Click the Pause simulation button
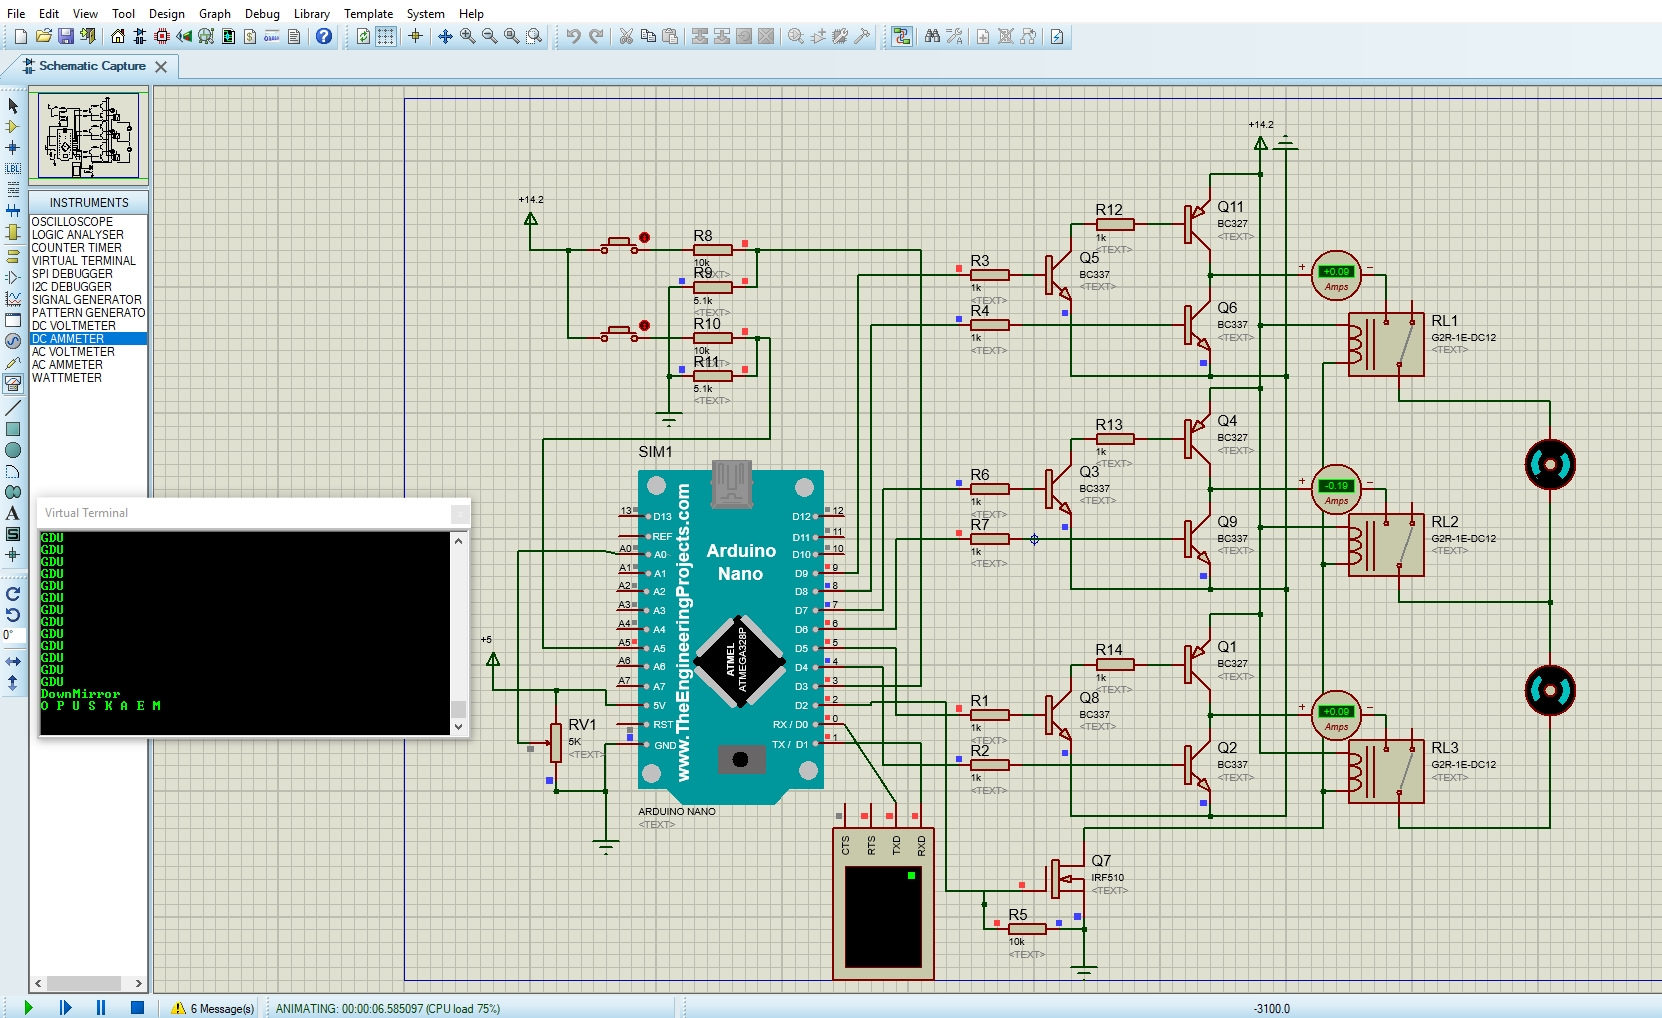Image resolution: width=1662 pixels, height=1018 pixels. pyautogui.click(x=101, y=1007)
